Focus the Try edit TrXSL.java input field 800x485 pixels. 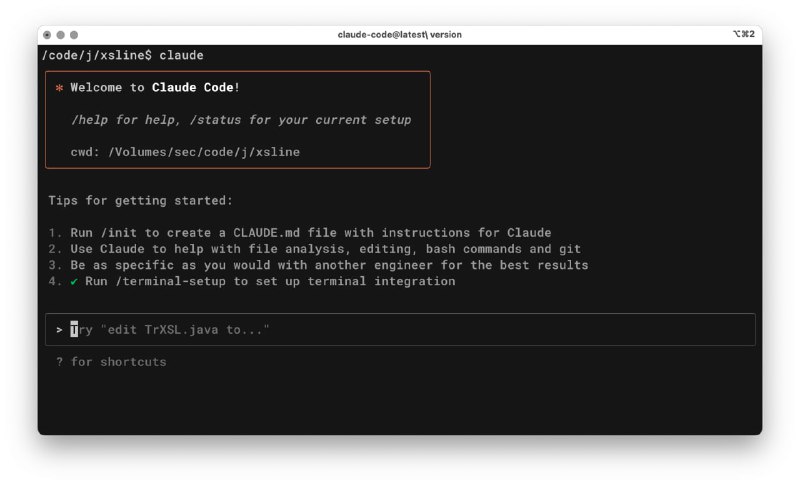400,329
